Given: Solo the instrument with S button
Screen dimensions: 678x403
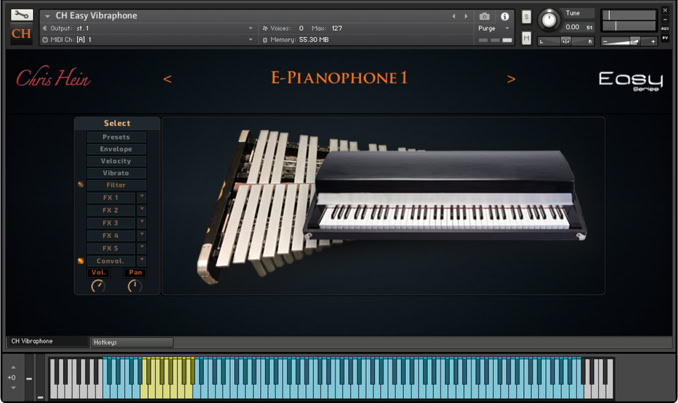Looking at the screenshot, I should tap(526, 17).
